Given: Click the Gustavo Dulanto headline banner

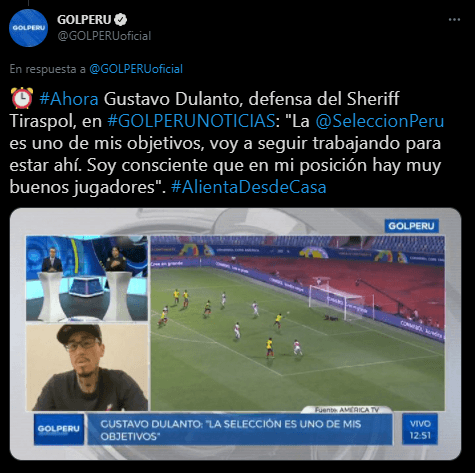Looking at the screenshot, I should (x=240, y=430).
